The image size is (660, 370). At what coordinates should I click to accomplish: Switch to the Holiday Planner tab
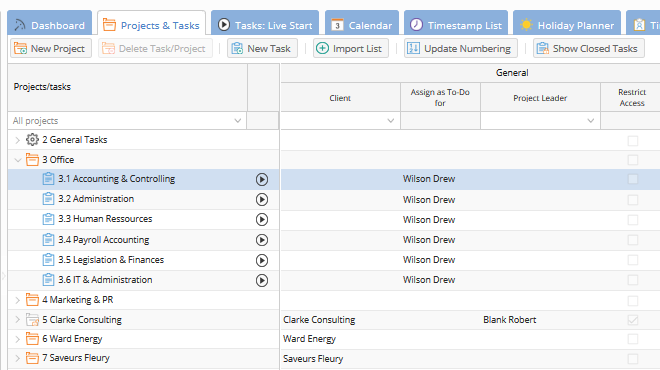[567, 24]
